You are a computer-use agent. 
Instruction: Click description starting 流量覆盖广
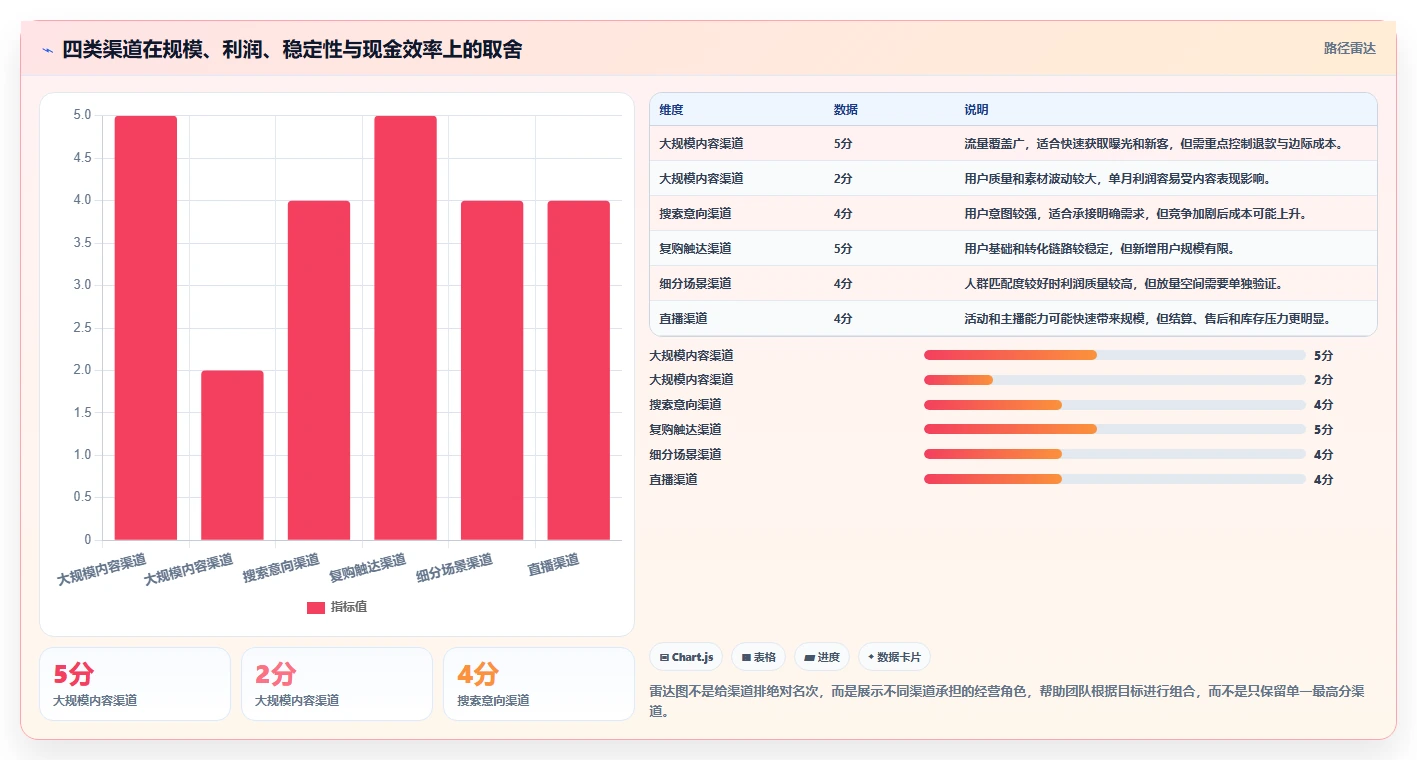pyautogui.click(x=1153, y=144)
